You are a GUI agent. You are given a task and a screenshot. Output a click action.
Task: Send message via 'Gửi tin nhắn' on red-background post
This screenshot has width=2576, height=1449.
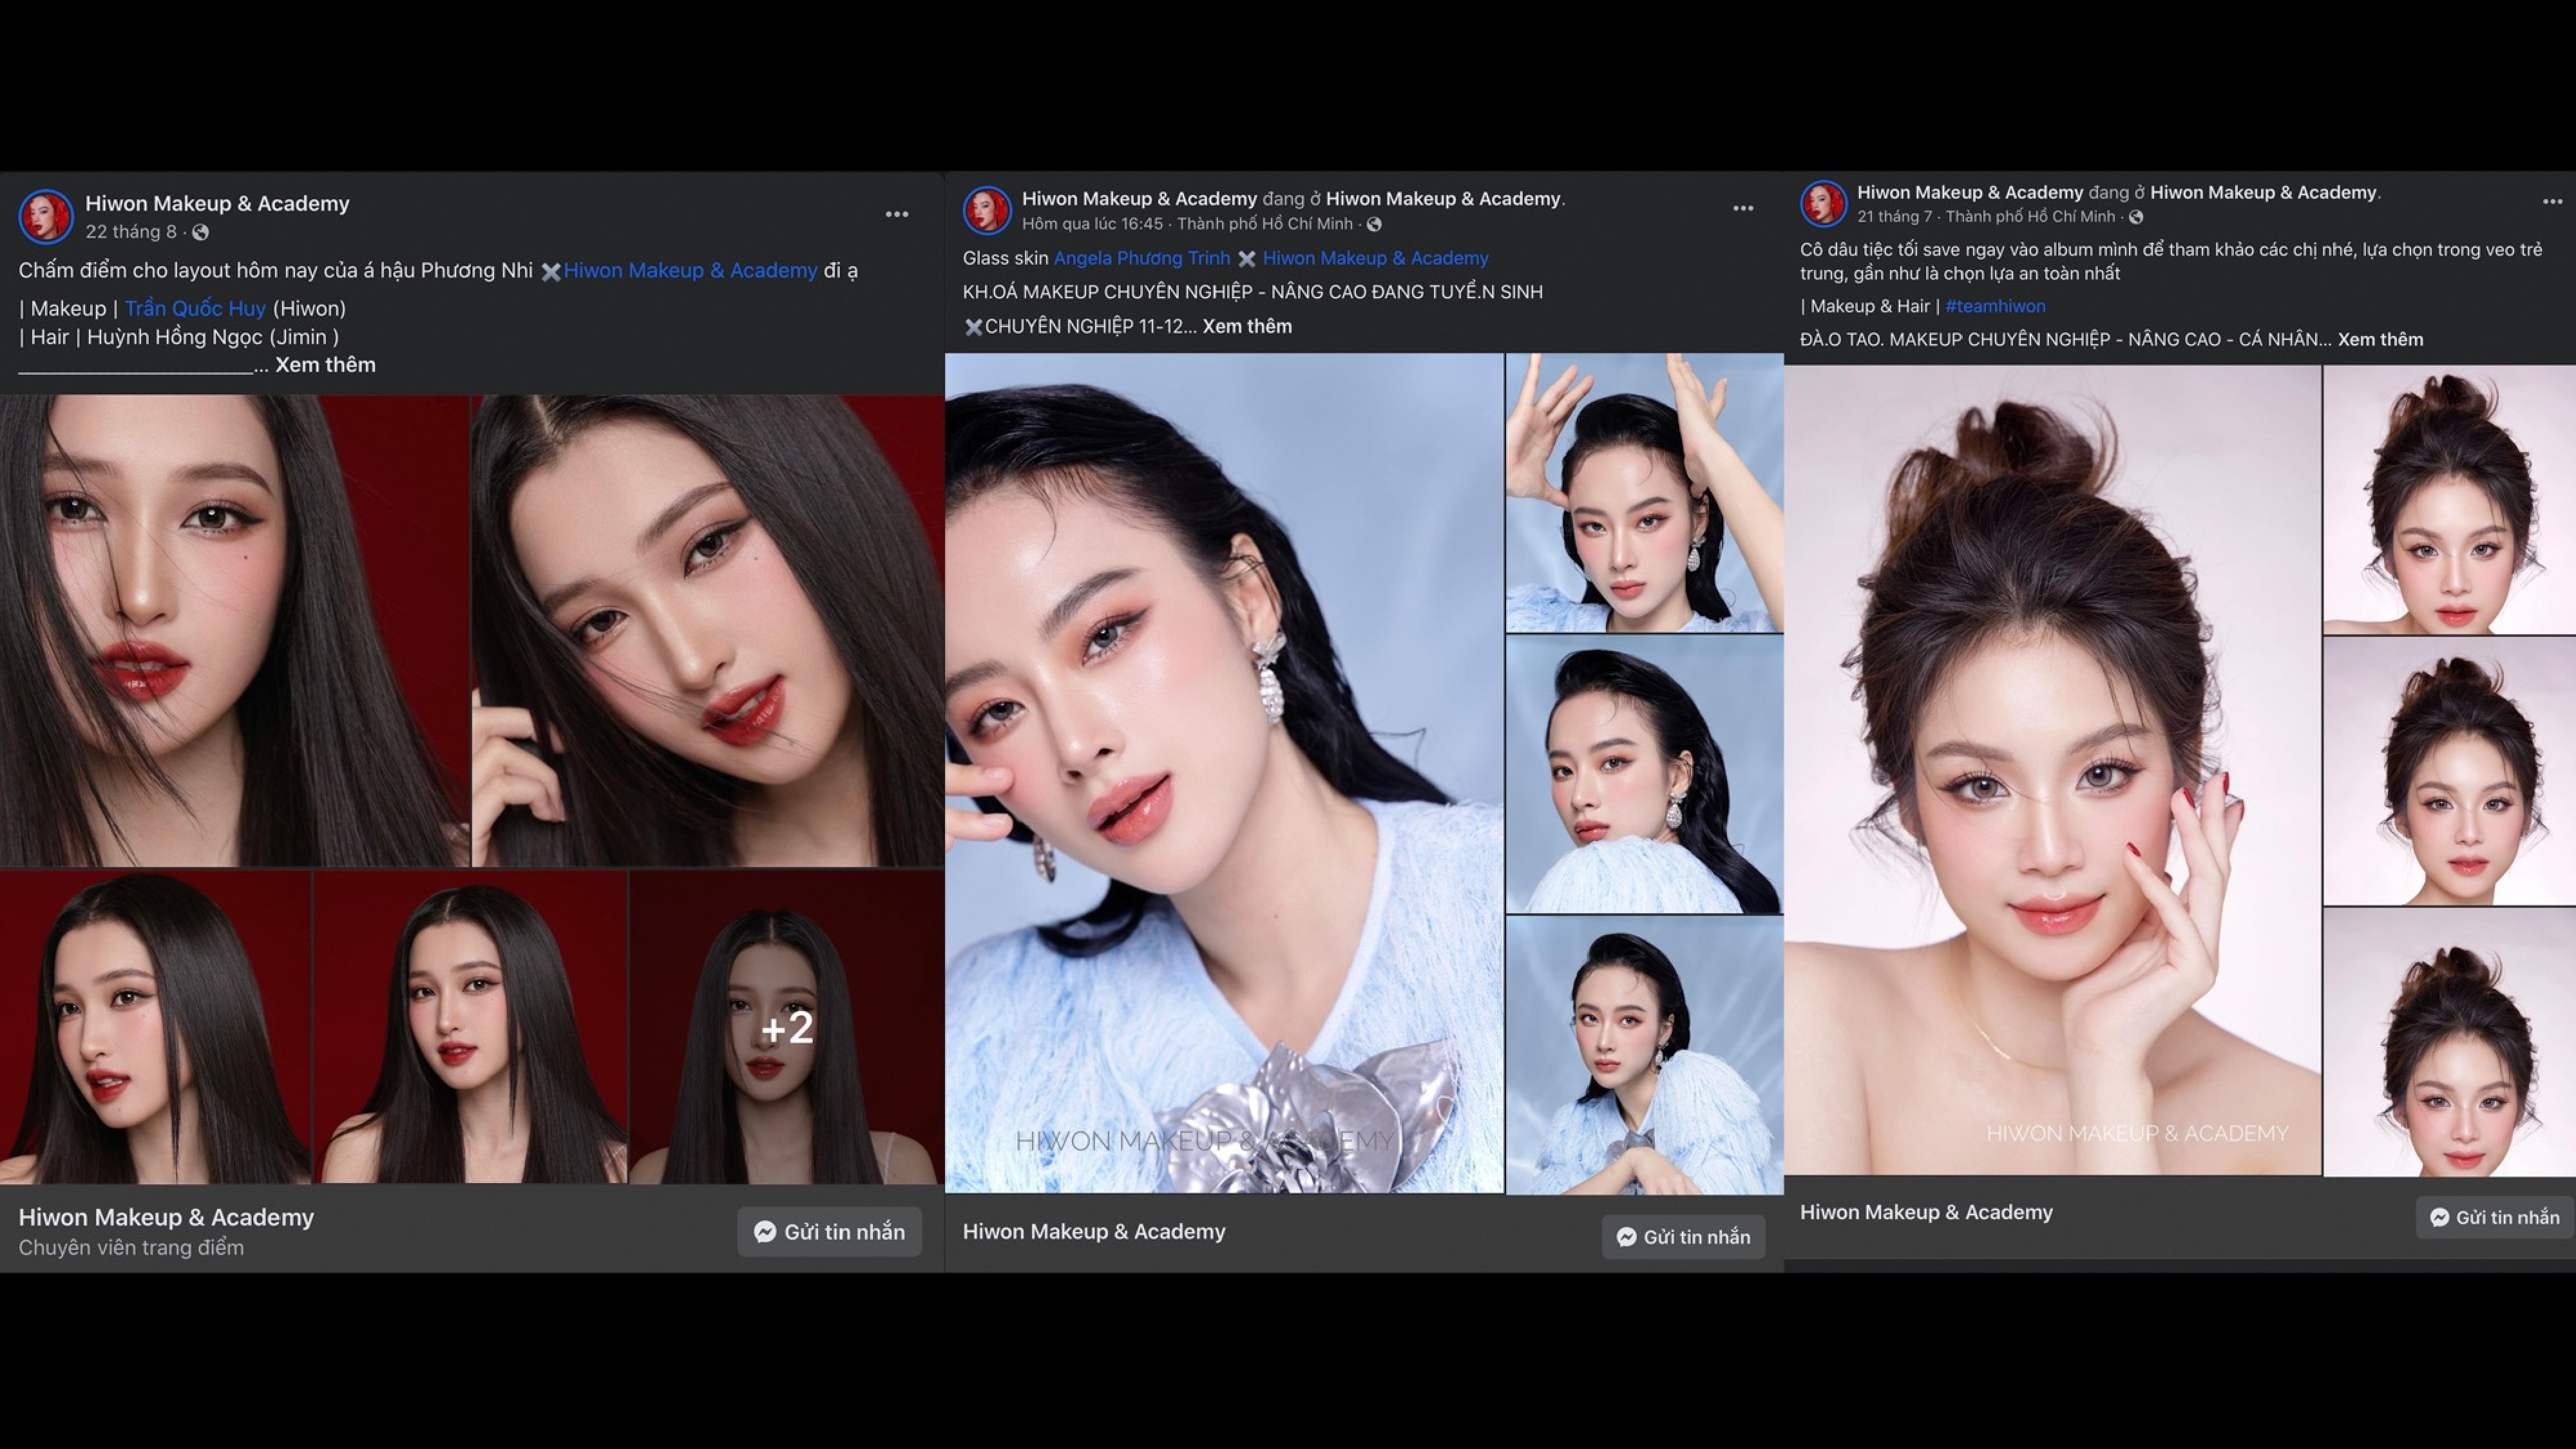pyautogui.click(x=829, y=1232)
